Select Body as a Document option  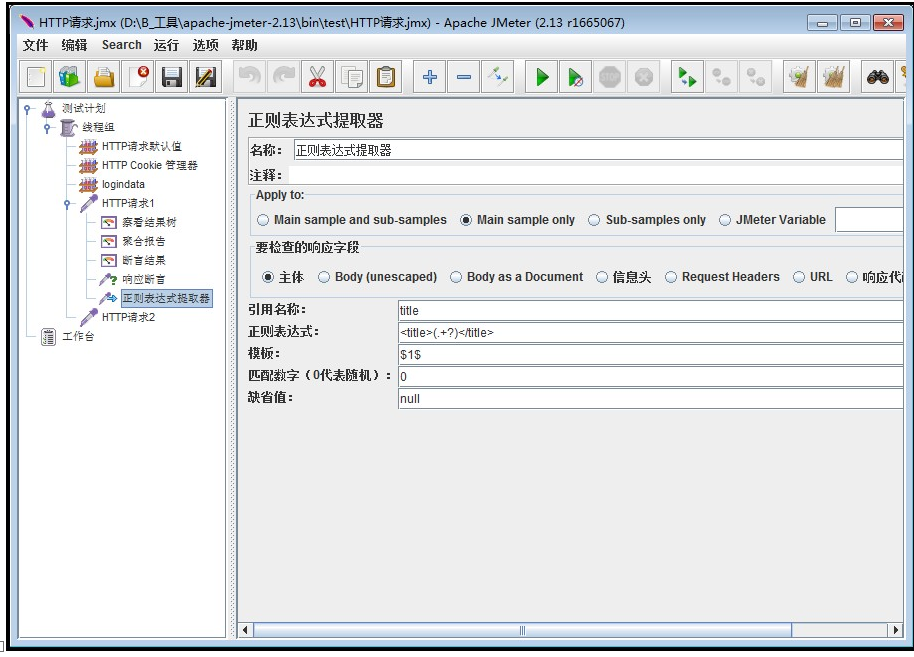[516, 277]
